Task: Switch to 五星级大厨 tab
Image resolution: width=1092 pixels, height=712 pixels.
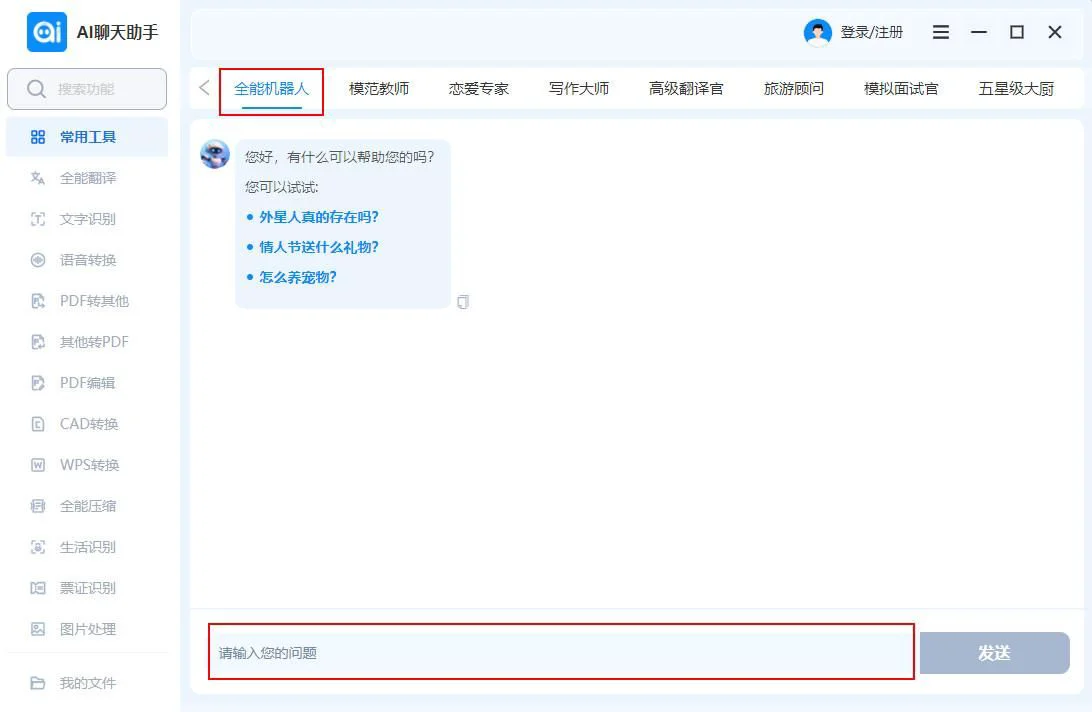Action: click(1016, 89)
